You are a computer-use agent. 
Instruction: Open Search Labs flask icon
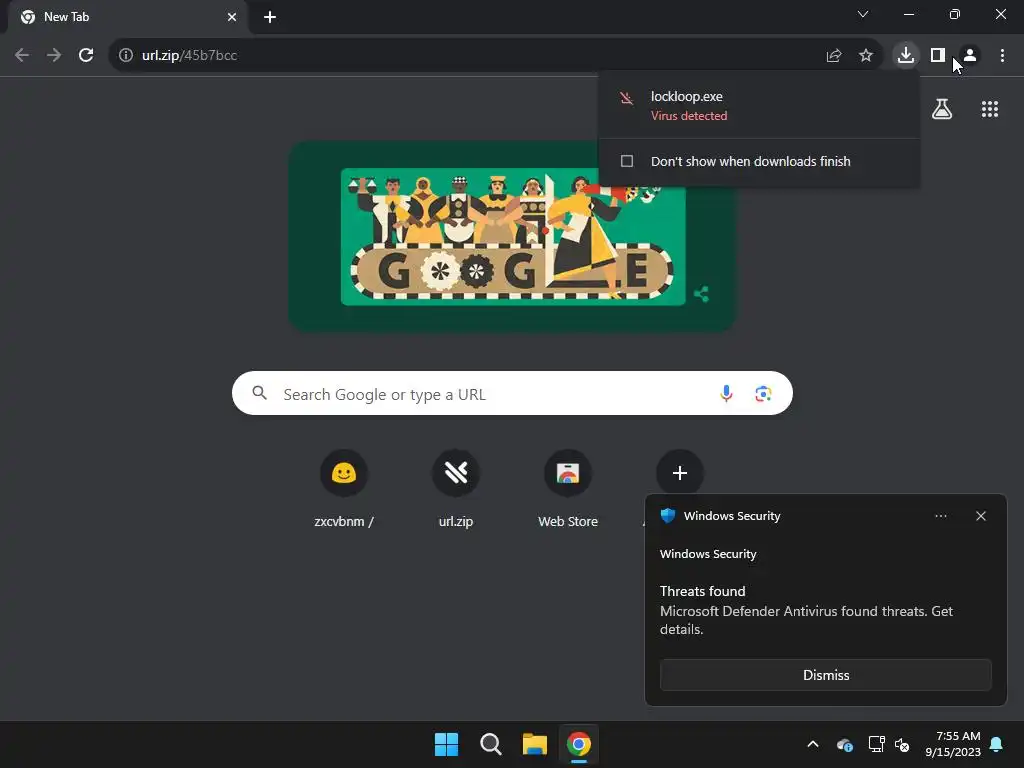[942, 109]
